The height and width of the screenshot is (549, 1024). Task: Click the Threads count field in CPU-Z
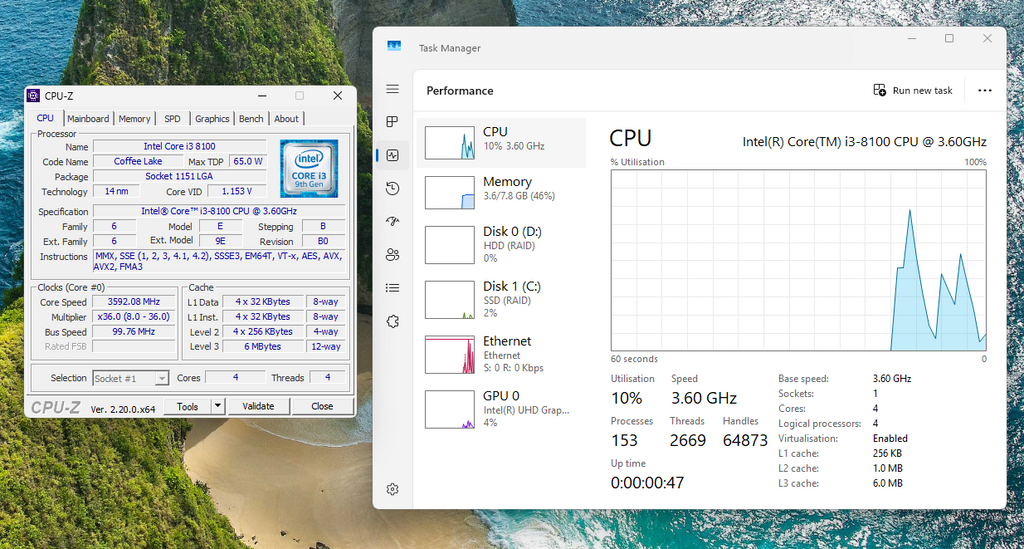point(328,377)
